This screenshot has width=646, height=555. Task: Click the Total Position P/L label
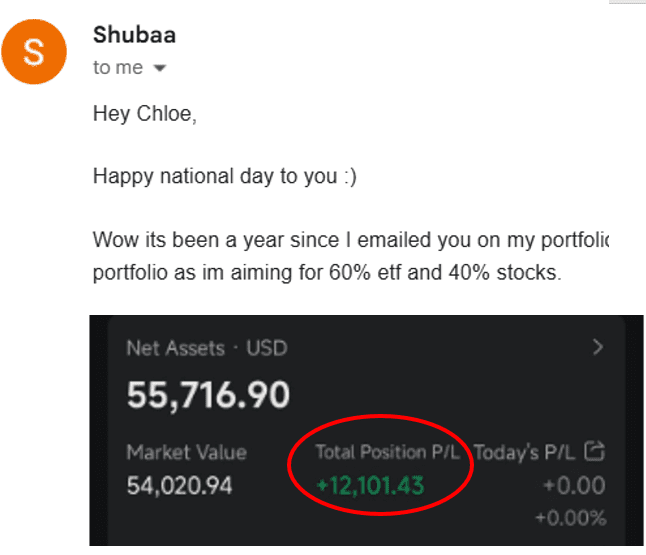pyautogui.click(x=387, y=452)
